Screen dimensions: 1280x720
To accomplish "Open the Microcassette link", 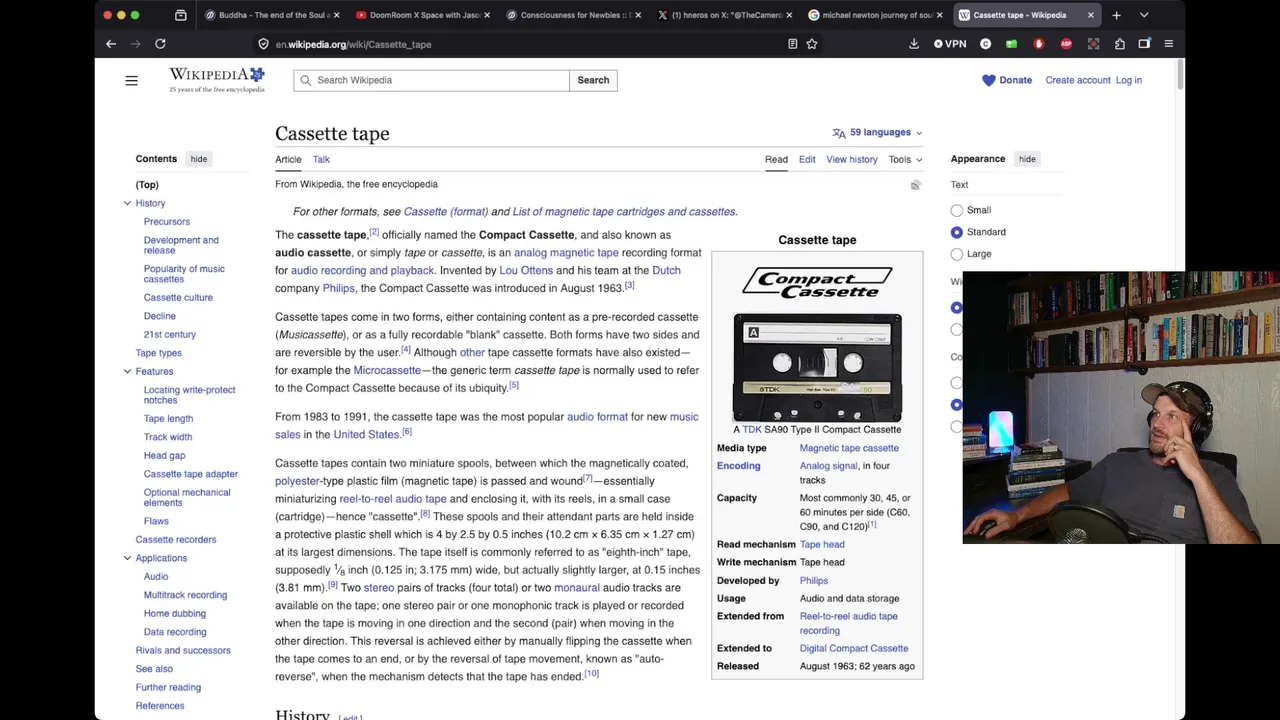I will pyautogui.click(x=387, y=370).
